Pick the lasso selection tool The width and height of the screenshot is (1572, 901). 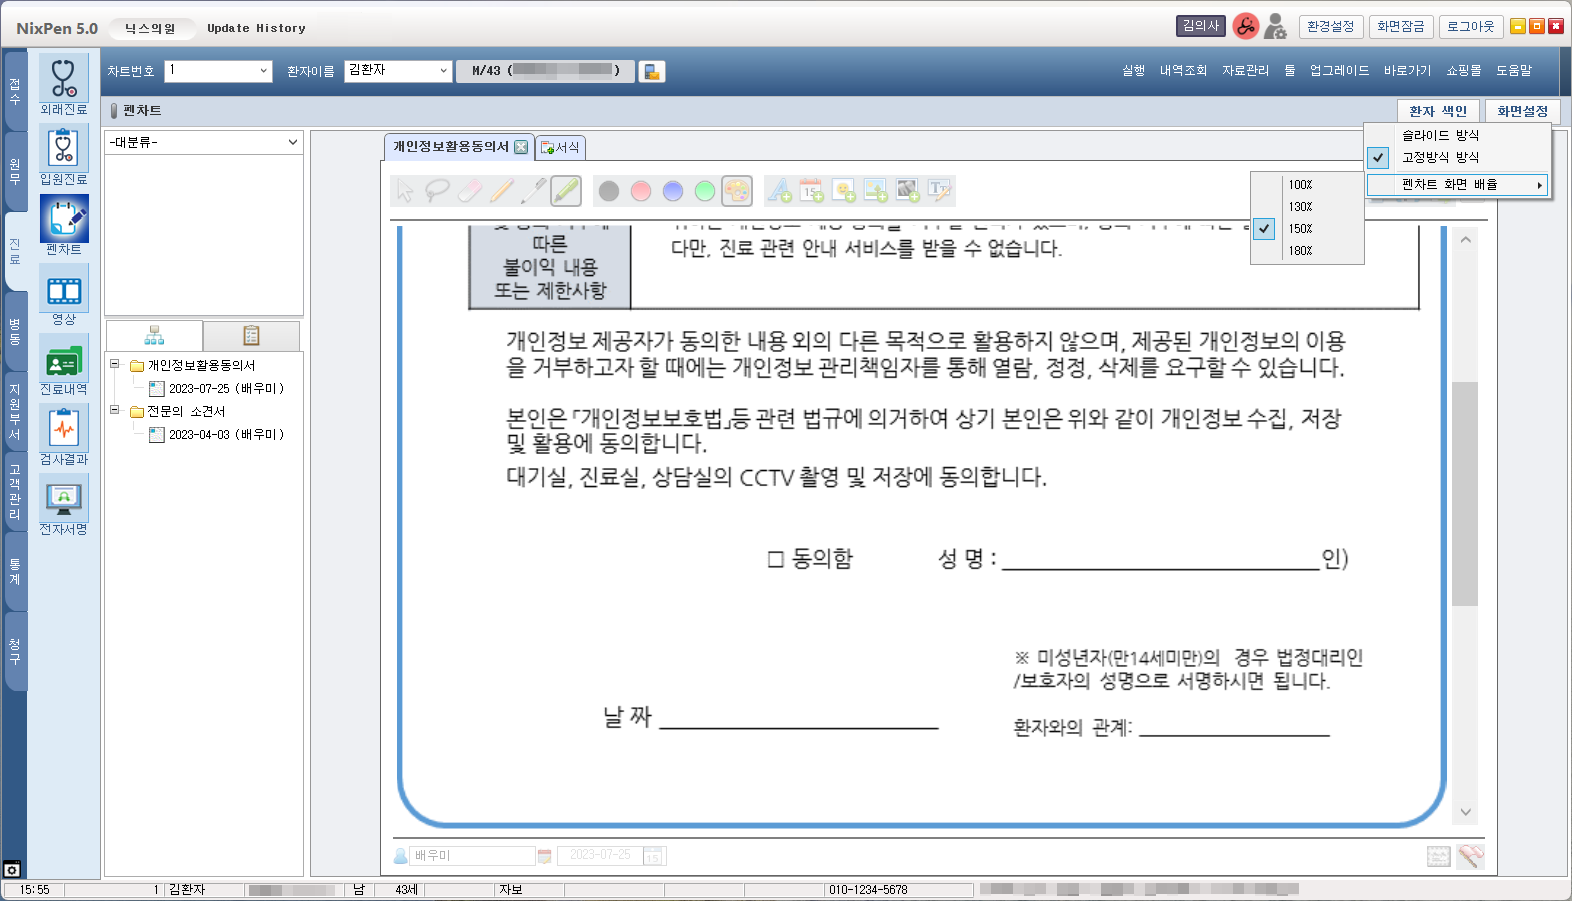pos(437,191)
